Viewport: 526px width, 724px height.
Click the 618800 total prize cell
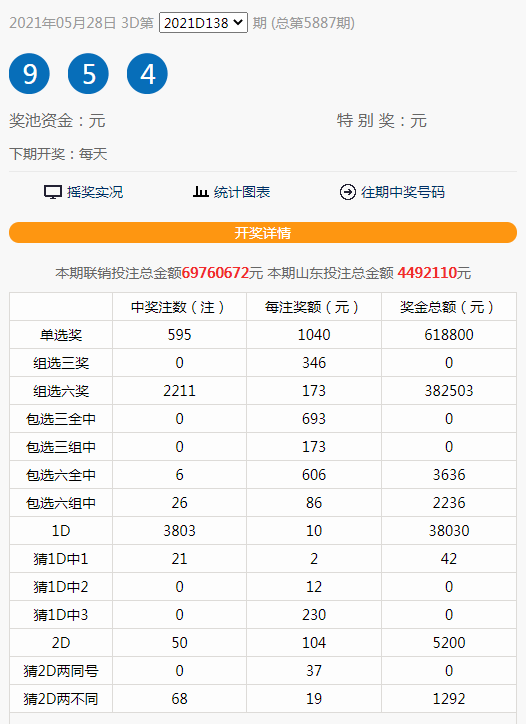[x=449, y=335]
